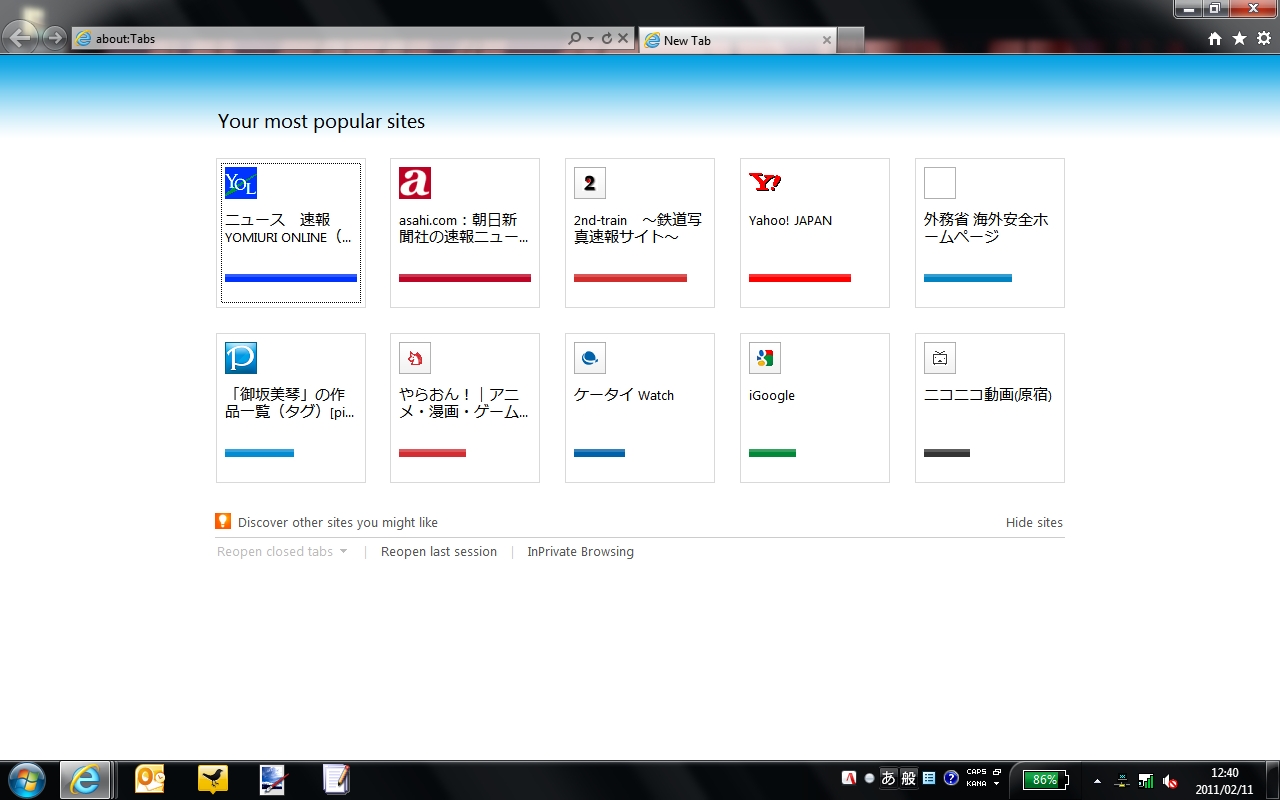
Task: Click the ケータイ Watch favicon
Action: point(590,358)
